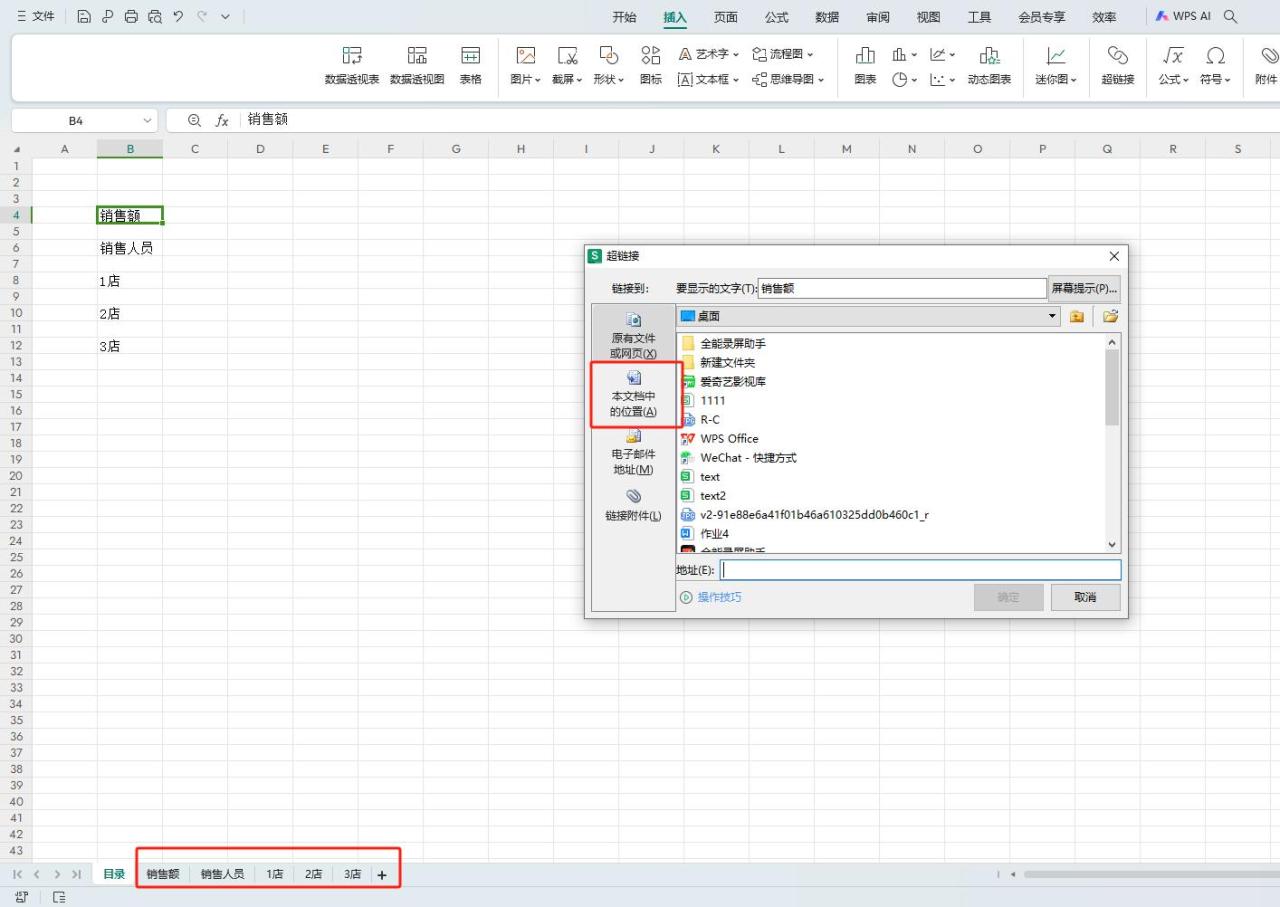Insert a PivotTable (数据透视表)

point(352,66)
